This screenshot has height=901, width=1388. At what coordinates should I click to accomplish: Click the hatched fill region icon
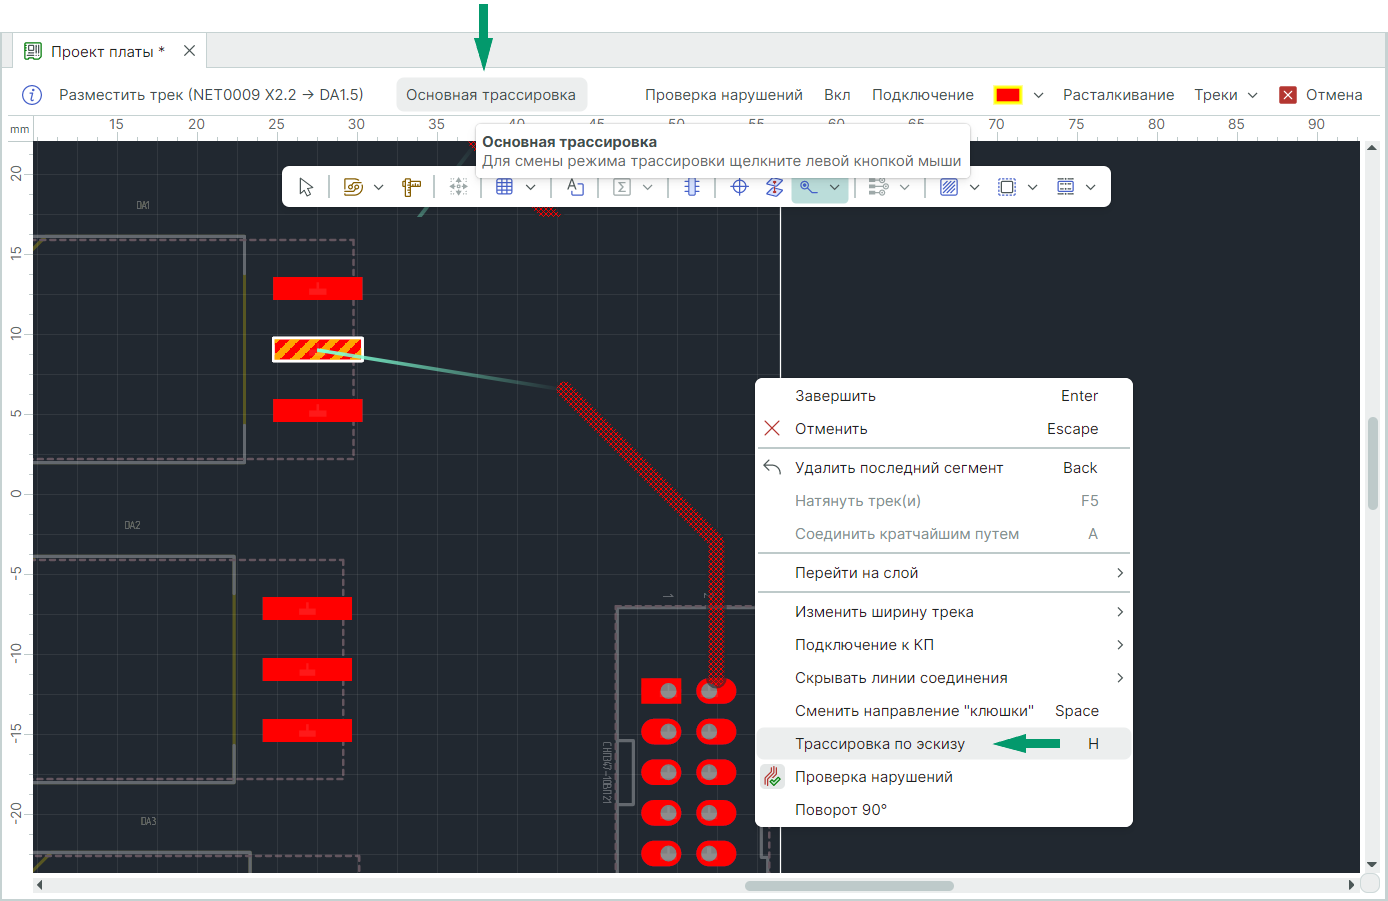(949, 187)
